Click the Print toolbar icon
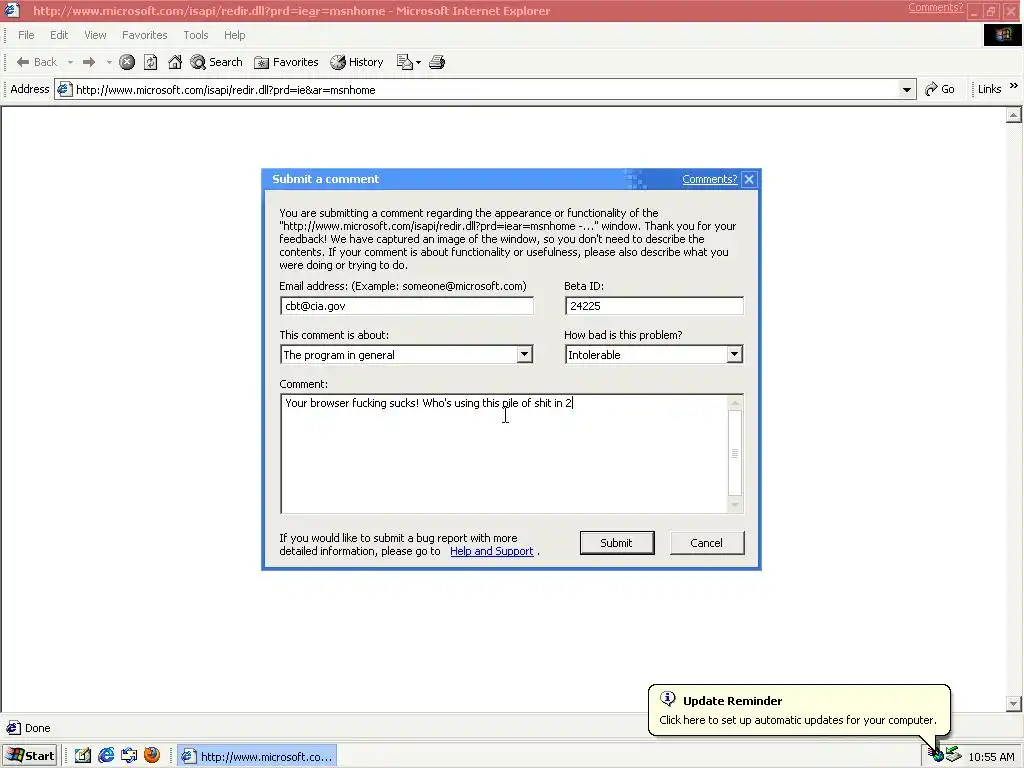The height and width of the screenshot is (768, 1024). click(437, 62)
